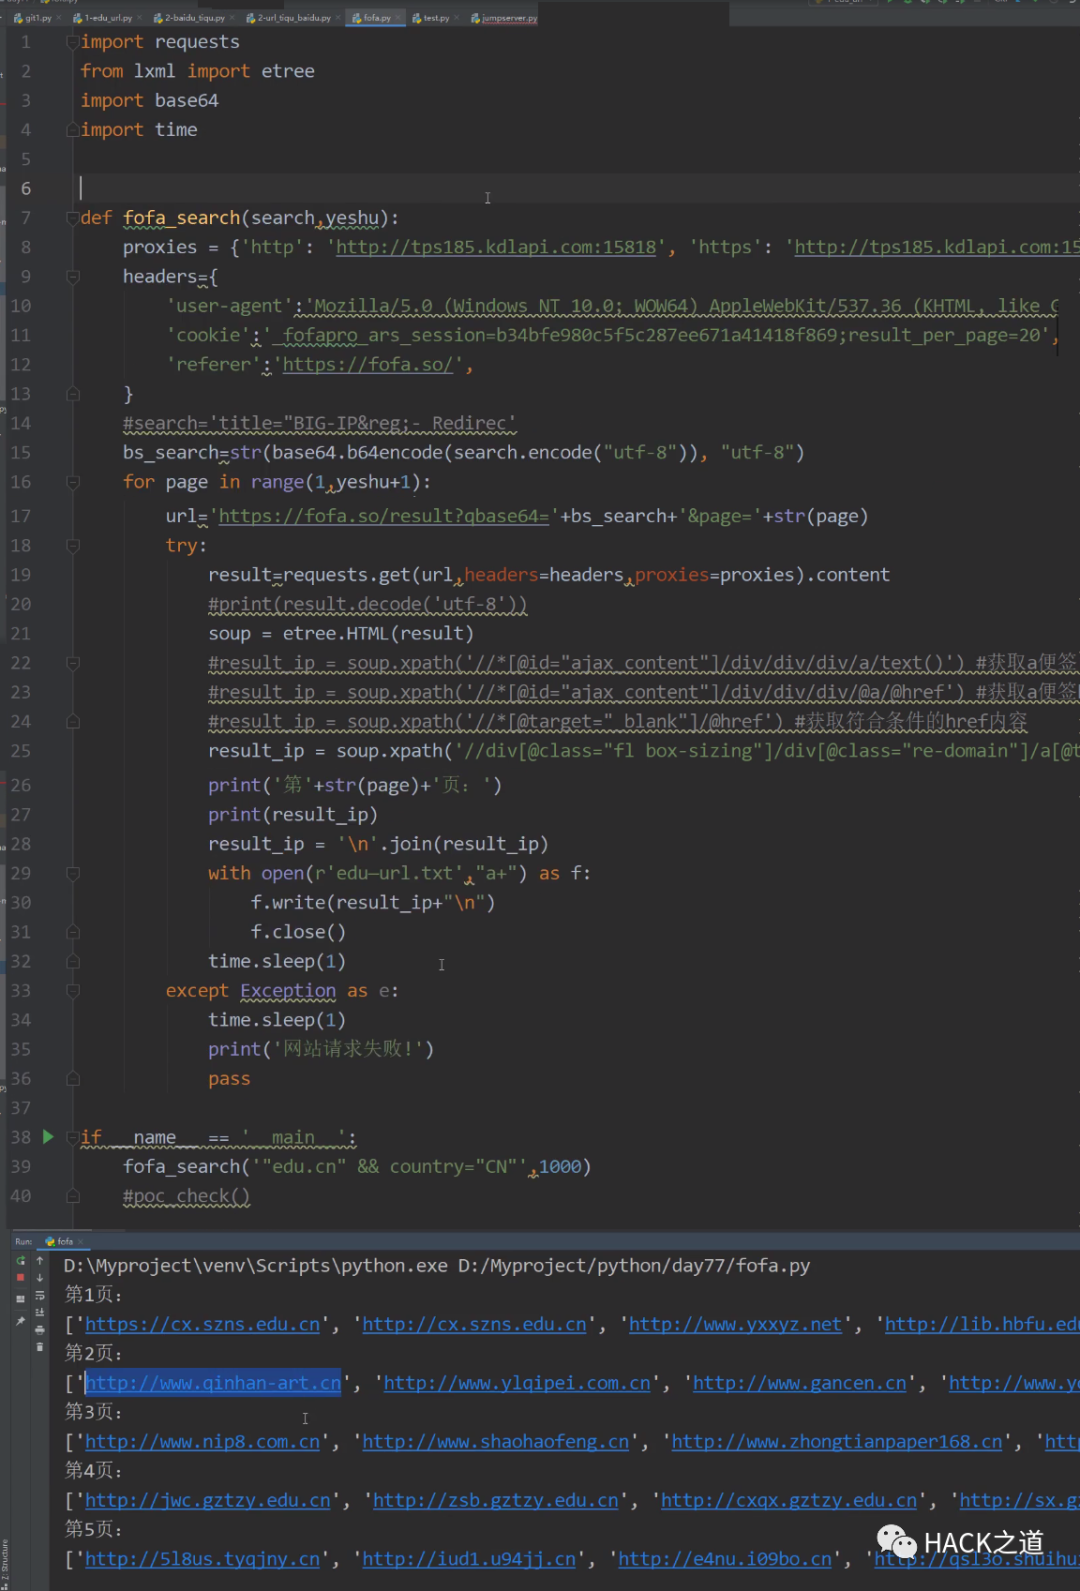Pin the Run tab

[x=21, y=1321]
